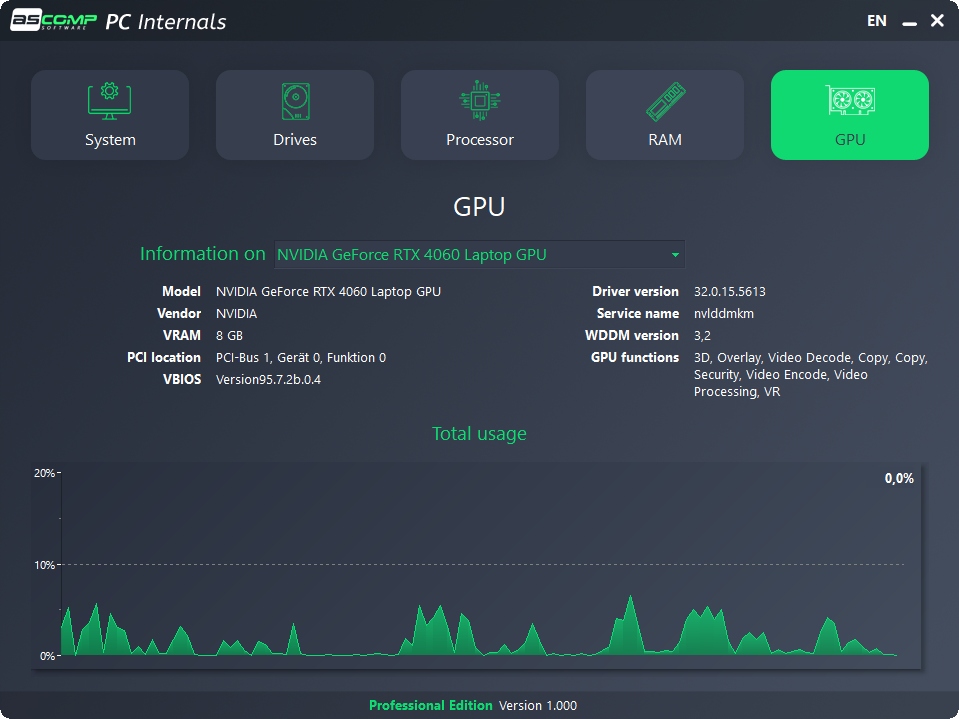Click the PC Internals title text
Image resolution: width=959 pixels, height=719 pixels.
point(166,21)
